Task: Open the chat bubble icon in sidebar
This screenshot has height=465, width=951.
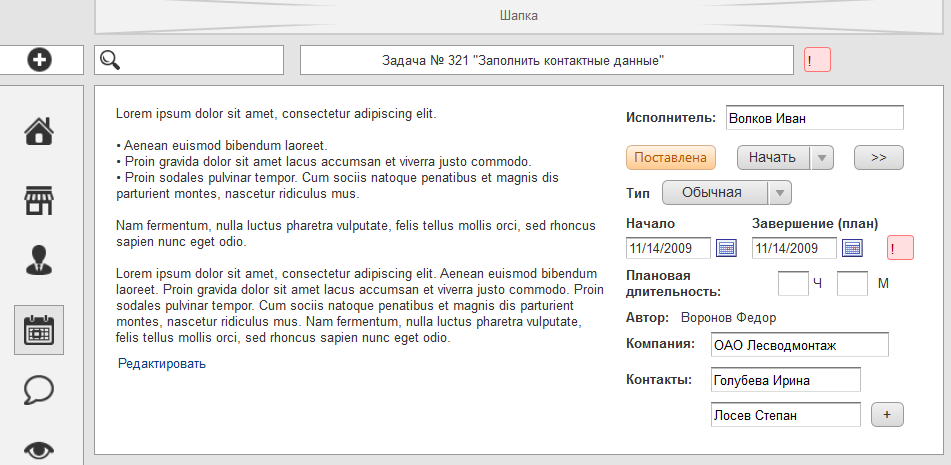Action: point(39,390)
